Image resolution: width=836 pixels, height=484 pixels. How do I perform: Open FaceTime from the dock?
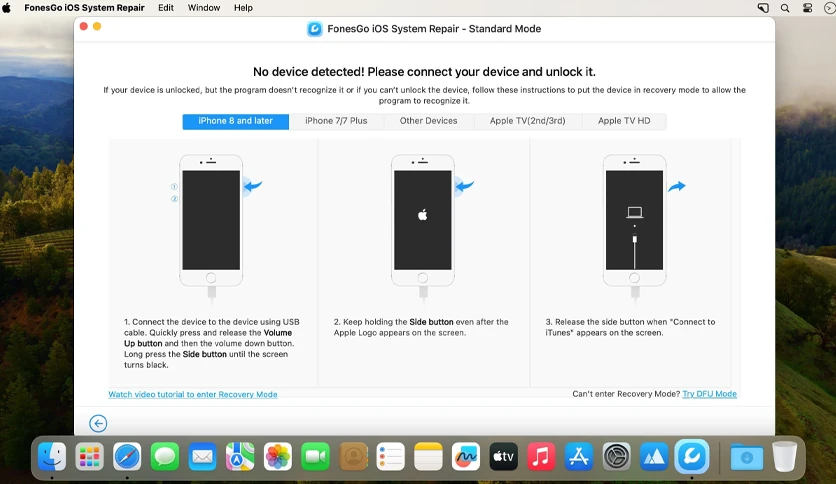click(x=316, y=457)
